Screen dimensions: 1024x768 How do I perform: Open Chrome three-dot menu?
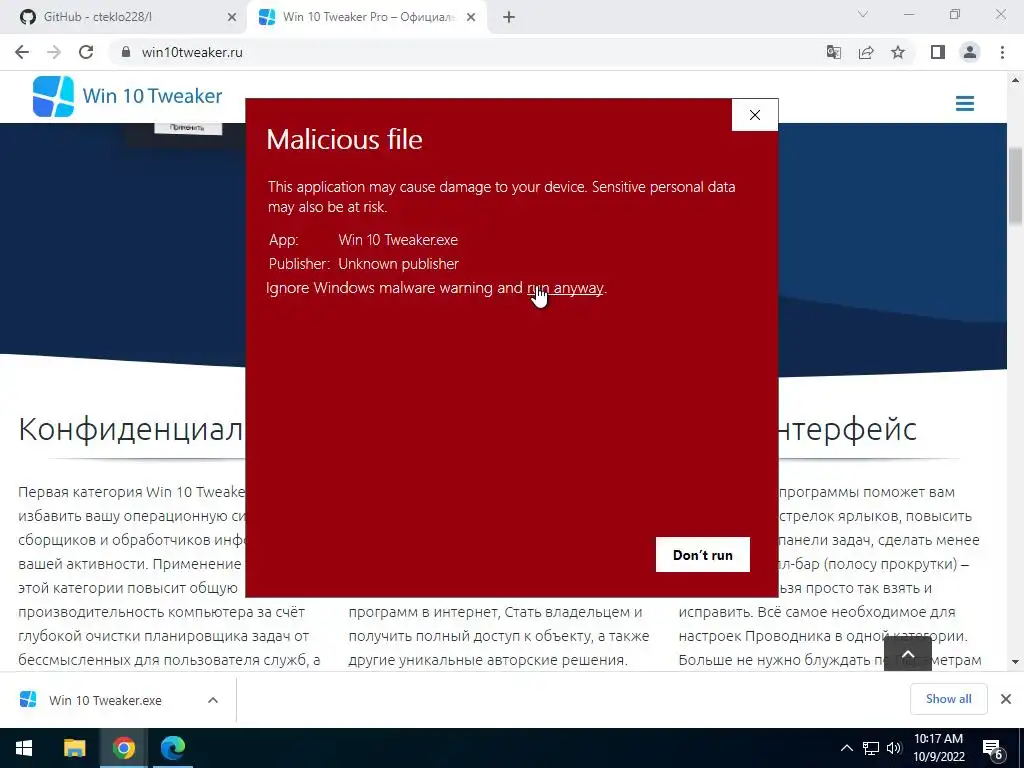(1002, 52)
